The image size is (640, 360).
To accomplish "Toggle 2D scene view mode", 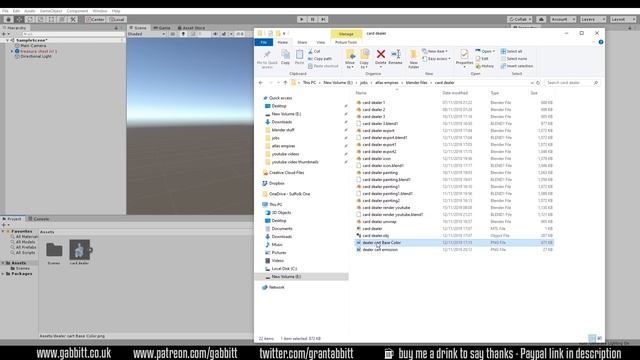I will click(173, 34).
